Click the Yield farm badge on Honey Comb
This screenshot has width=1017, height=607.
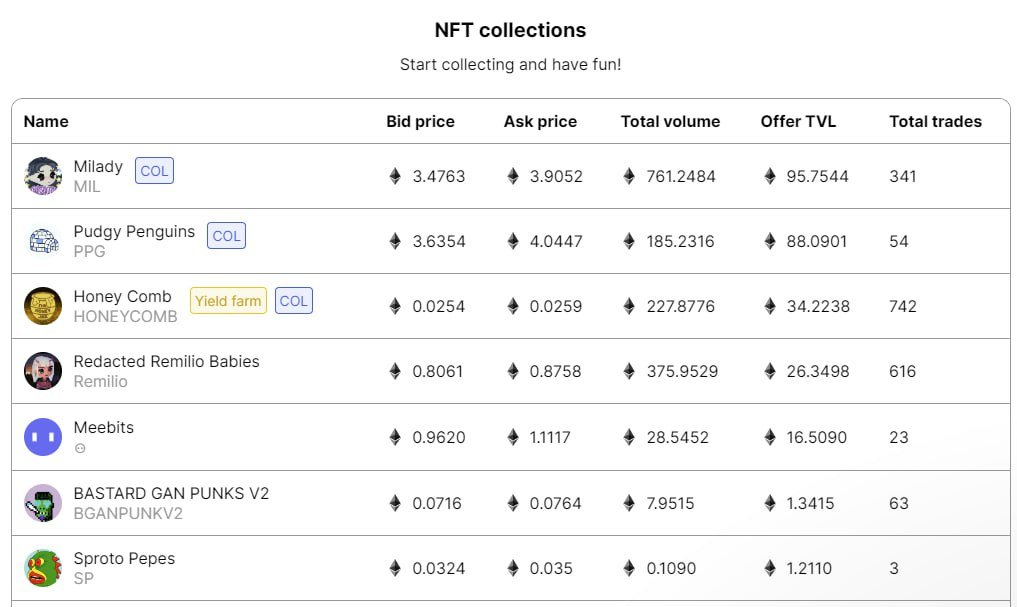[x=227, y=301]
